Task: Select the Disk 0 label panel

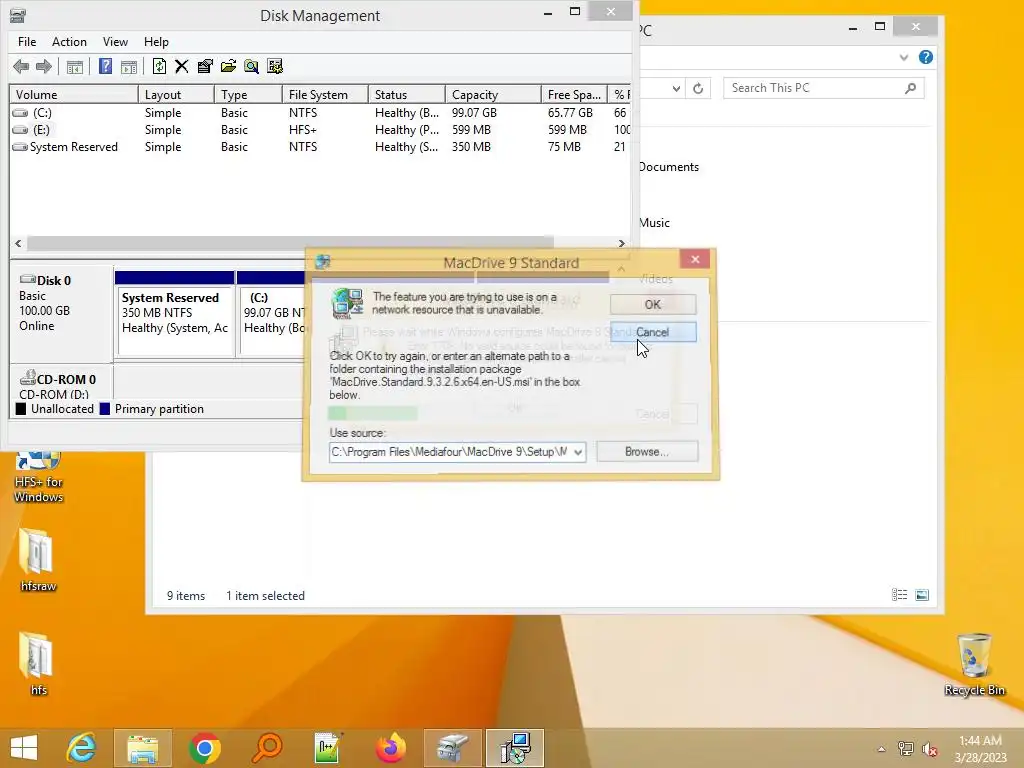Action: click(x=61, y=313)
